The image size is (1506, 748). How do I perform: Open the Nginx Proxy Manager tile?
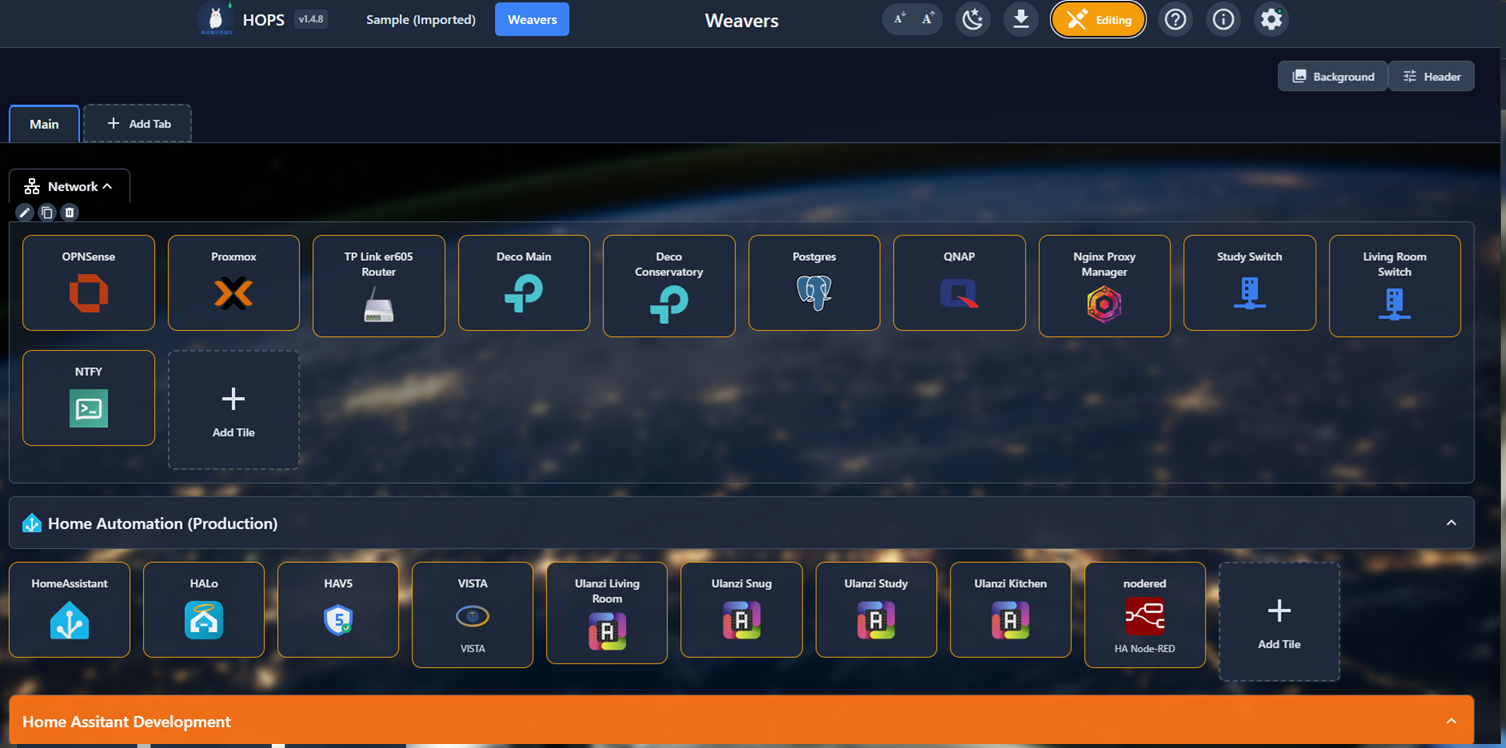pos(1104,286)
